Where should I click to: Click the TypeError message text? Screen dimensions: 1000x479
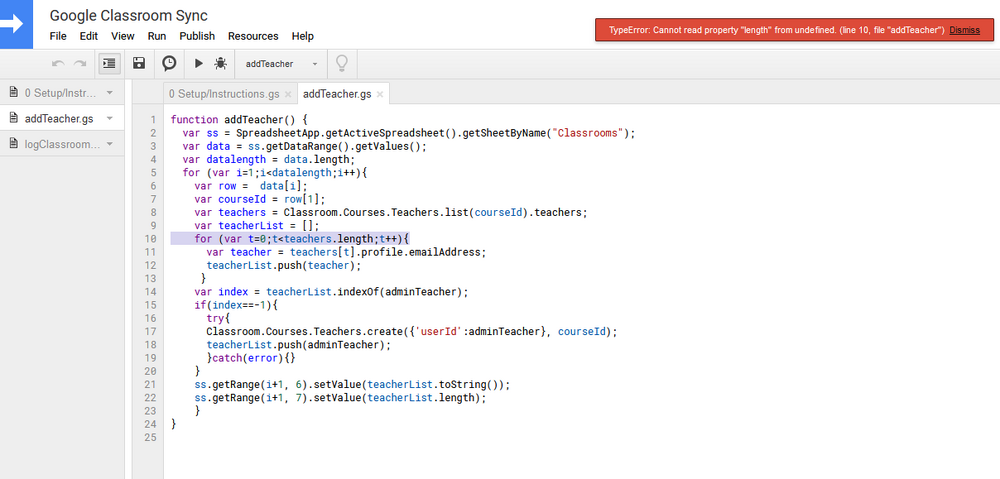pos(776,30)
